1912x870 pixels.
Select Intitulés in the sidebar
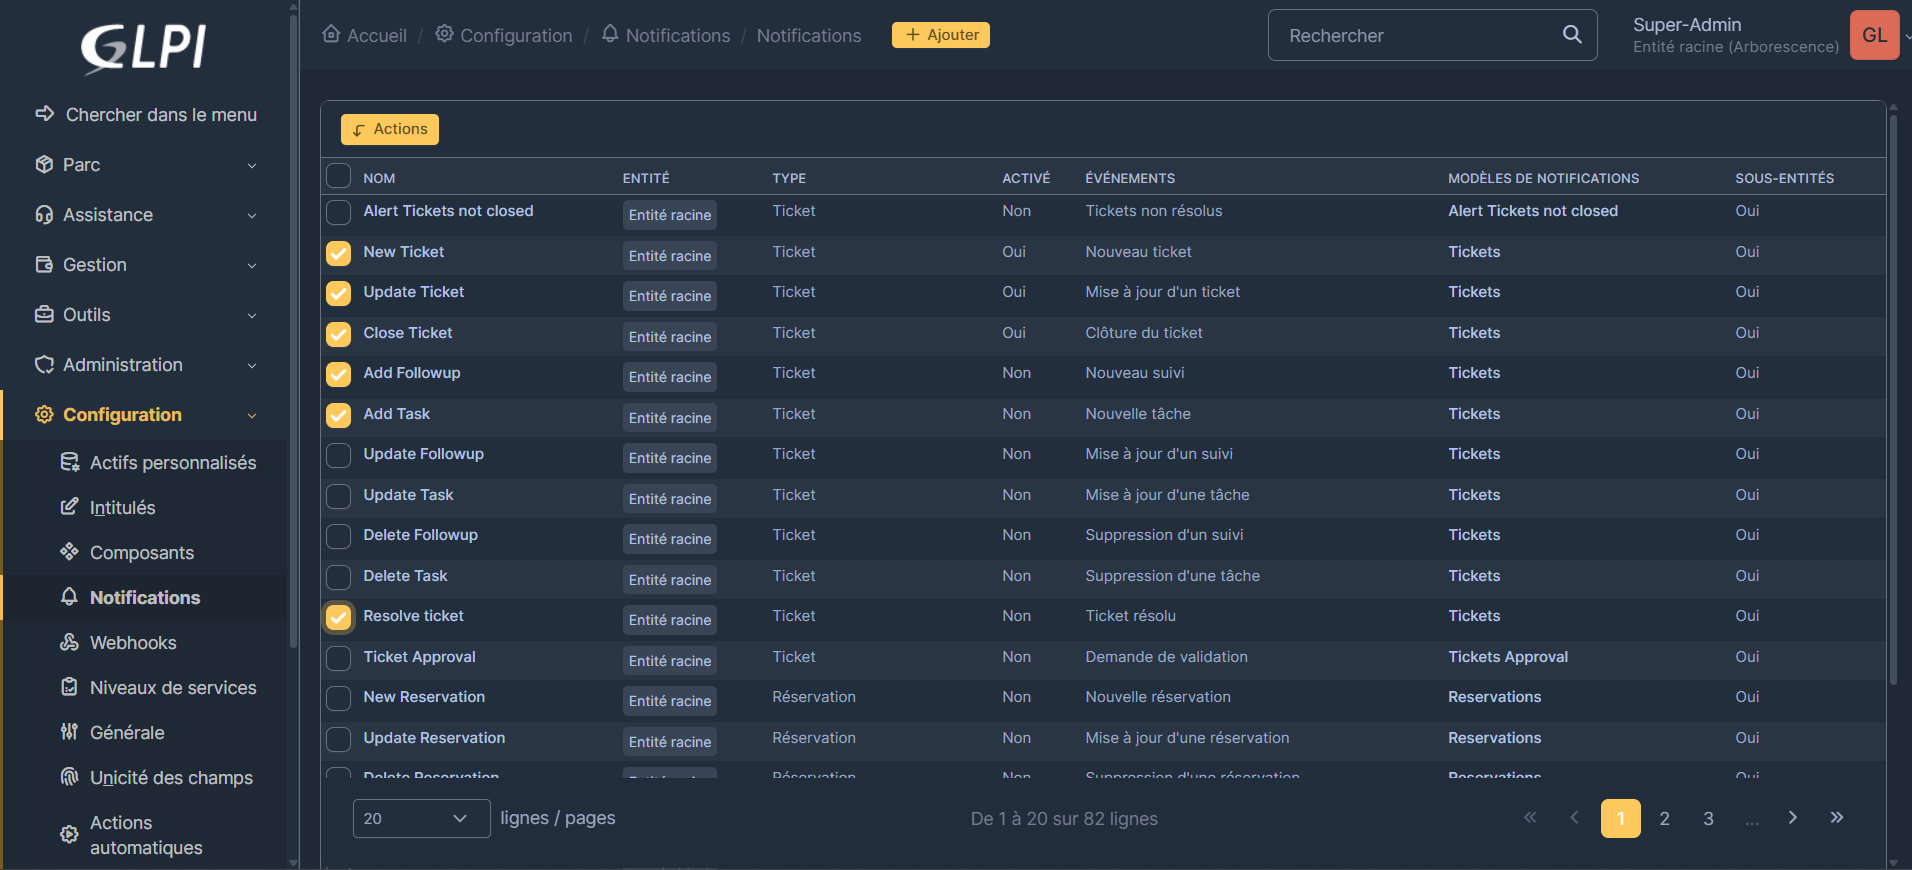122,508
